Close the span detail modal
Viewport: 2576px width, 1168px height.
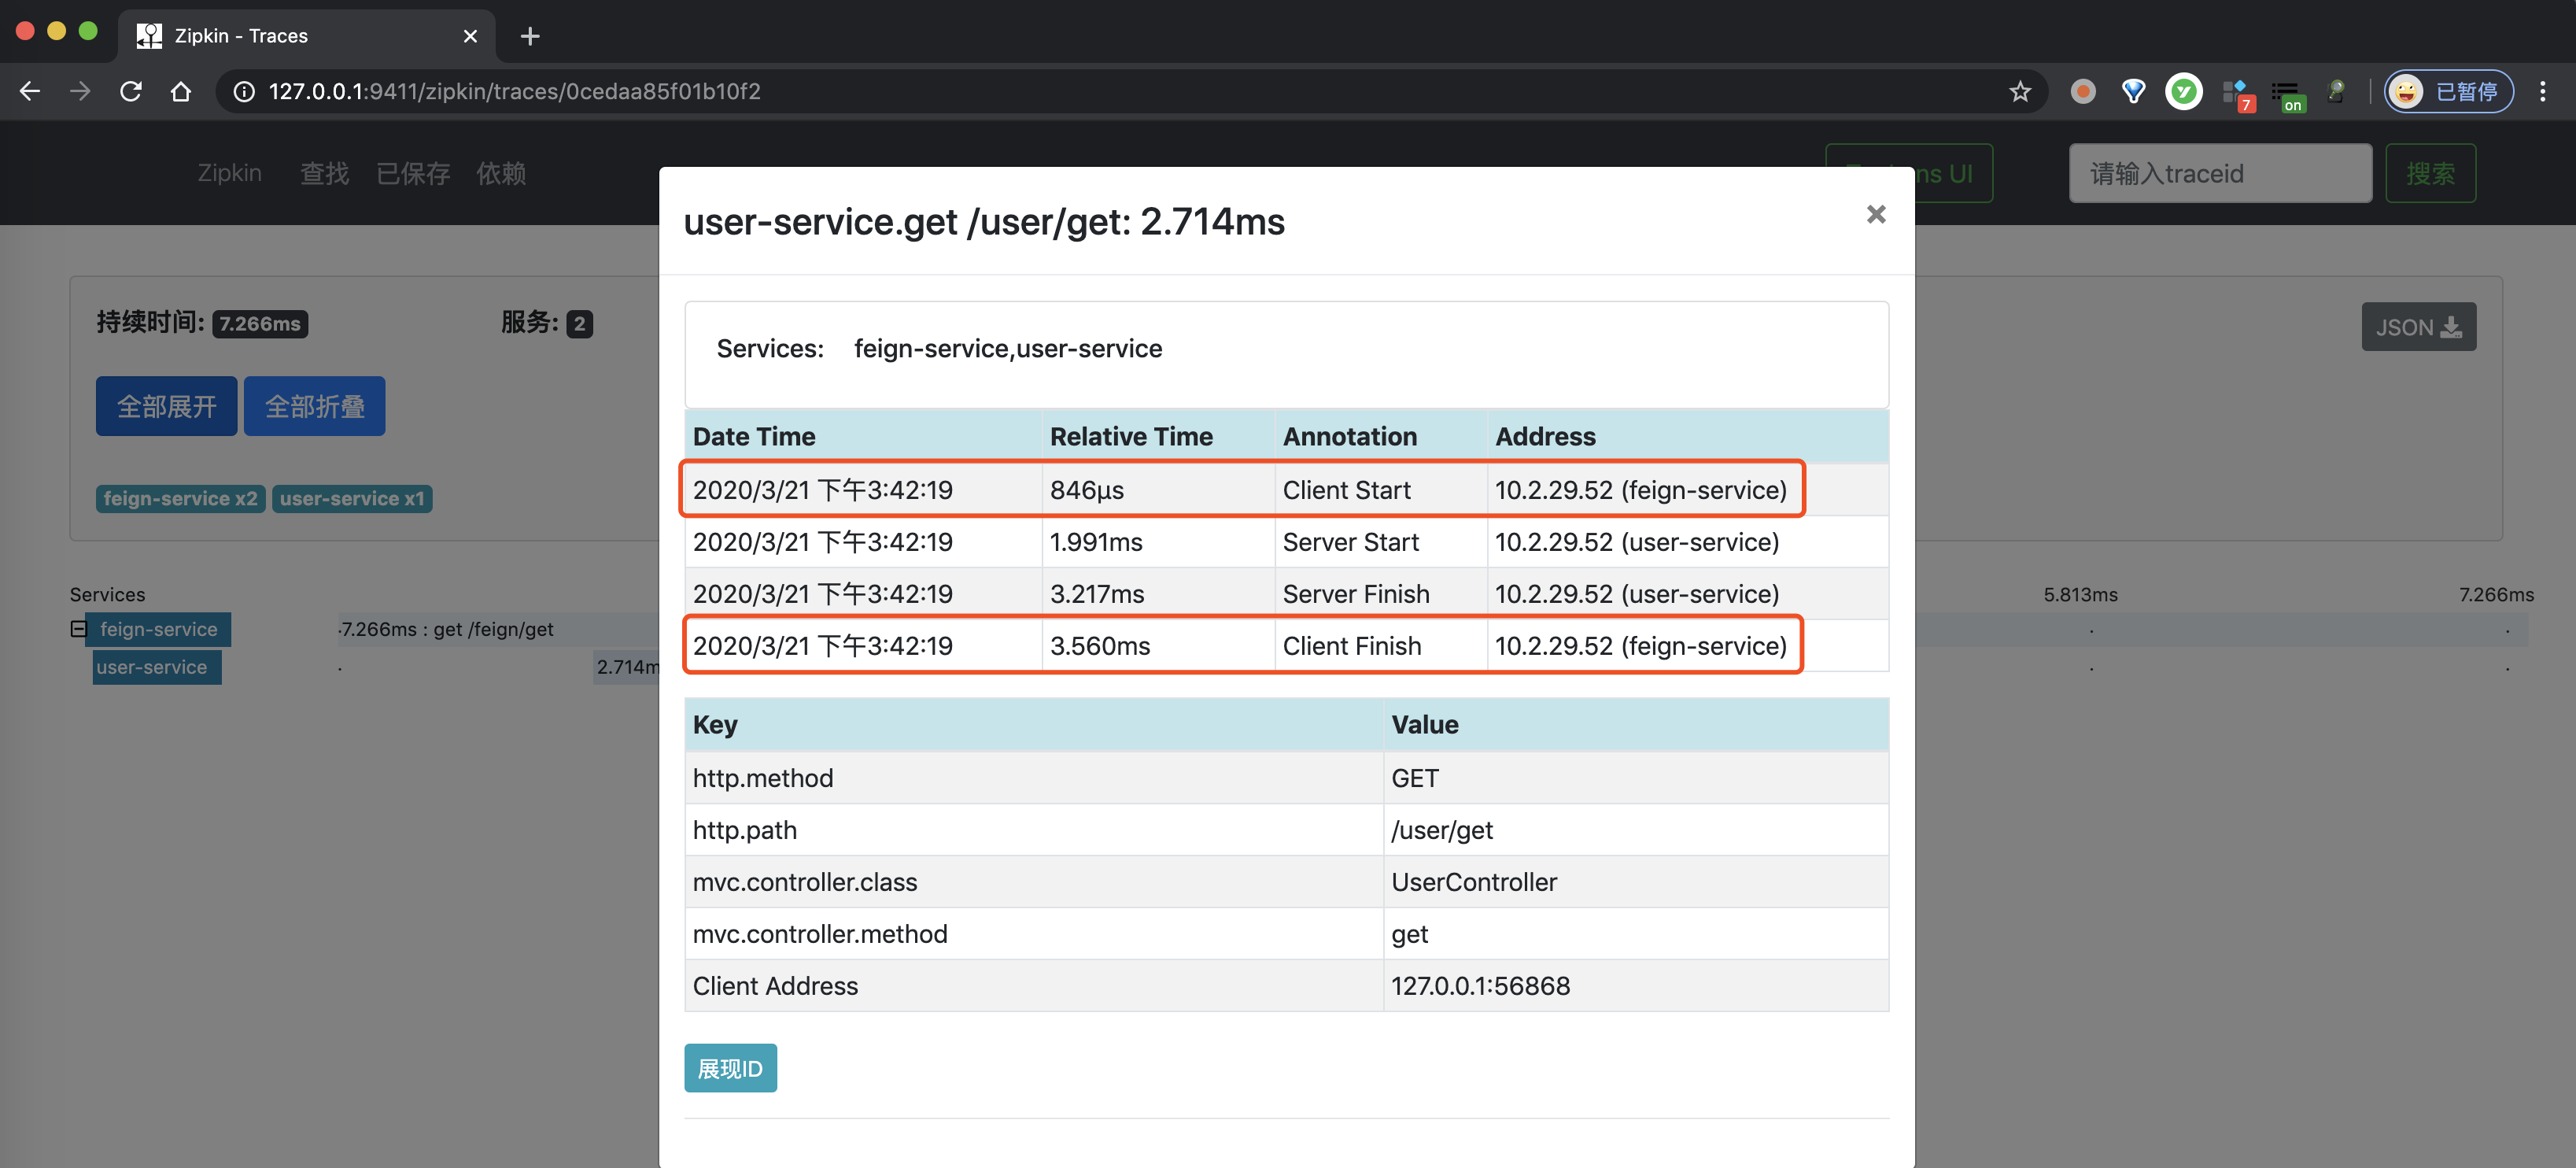pyautogui.click(x=1875, y=214)
